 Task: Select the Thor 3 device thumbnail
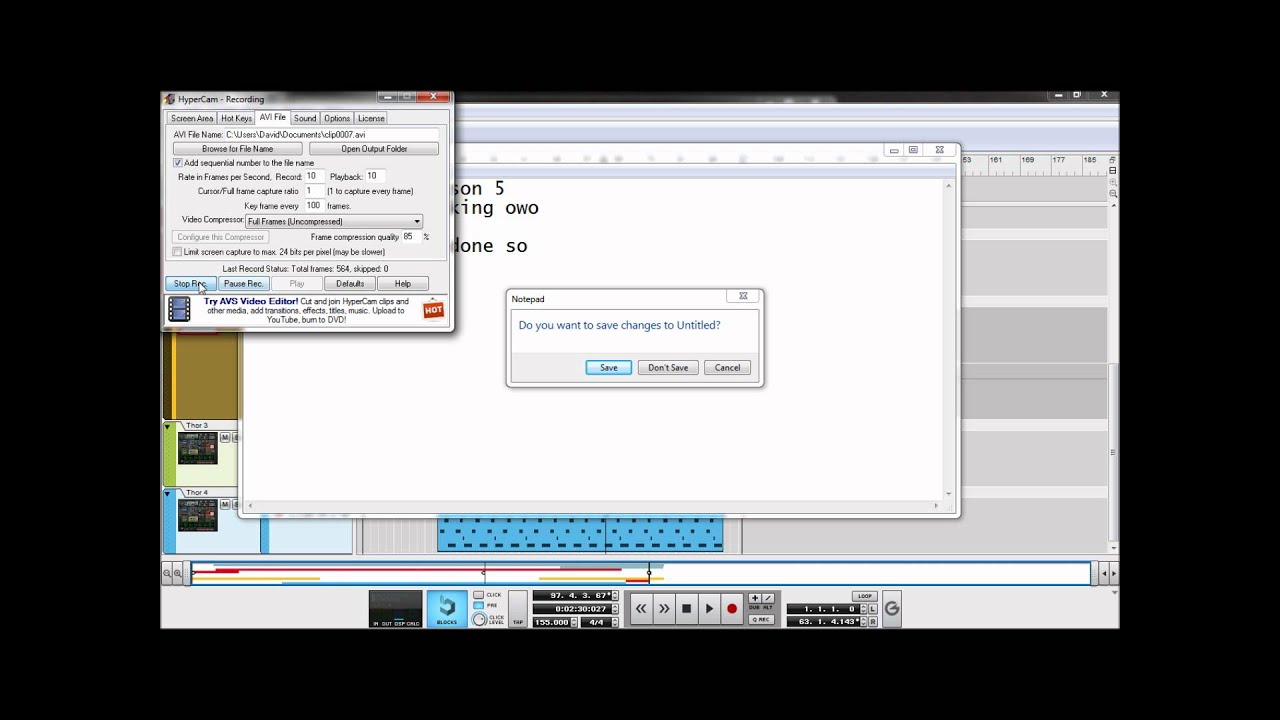[x=197, y=448]
